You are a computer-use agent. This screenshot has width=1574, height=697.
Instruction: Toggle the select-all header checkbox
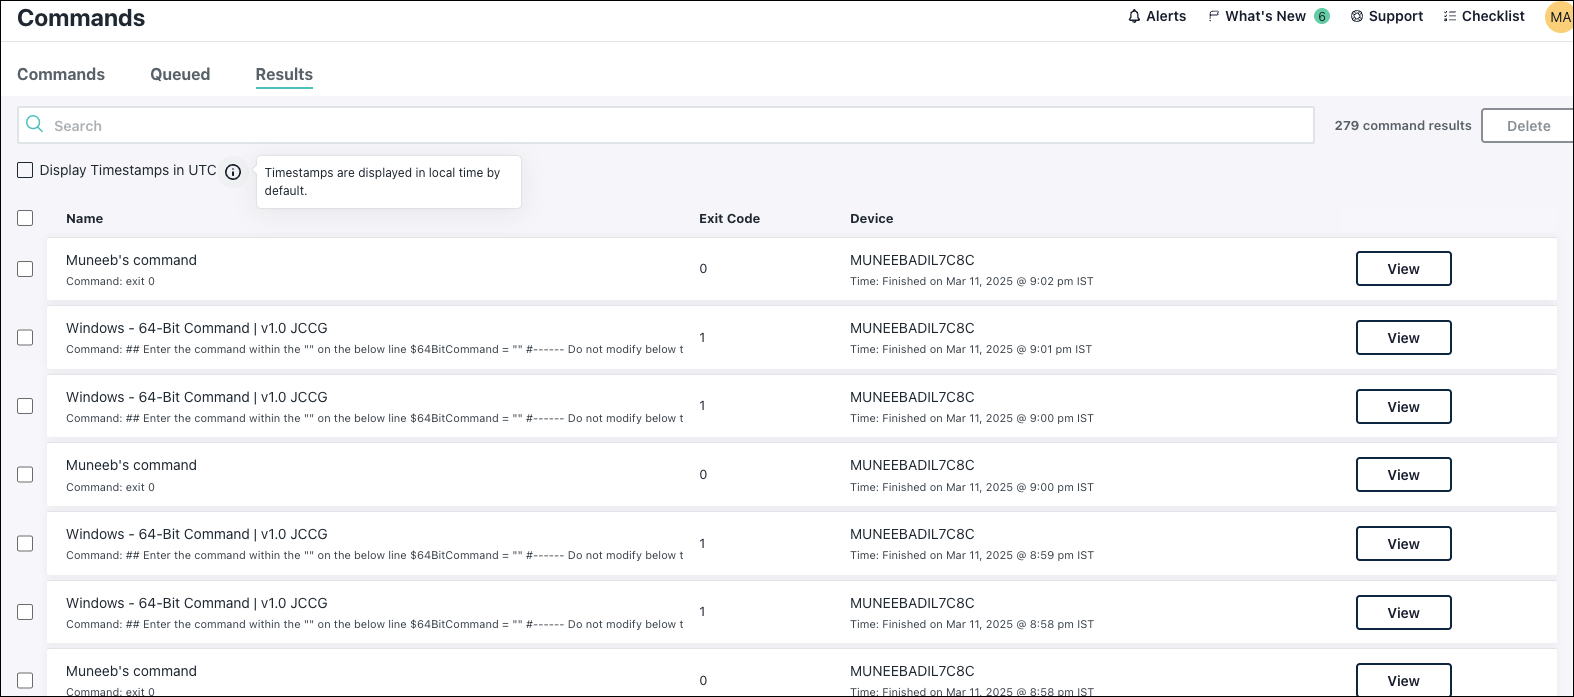pyautogui.click(x=25, y=218)
